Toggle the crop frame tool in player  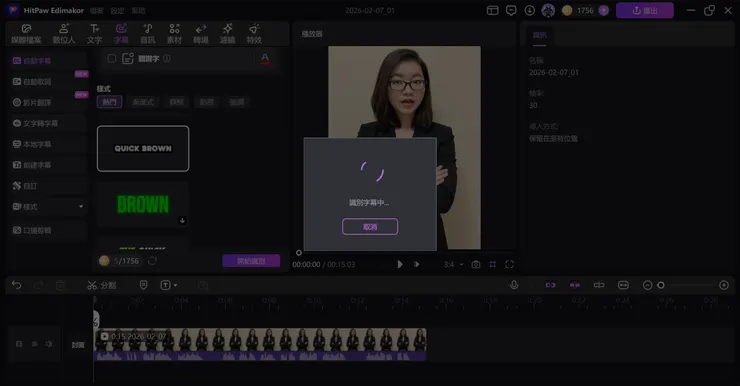pos(493,264)
